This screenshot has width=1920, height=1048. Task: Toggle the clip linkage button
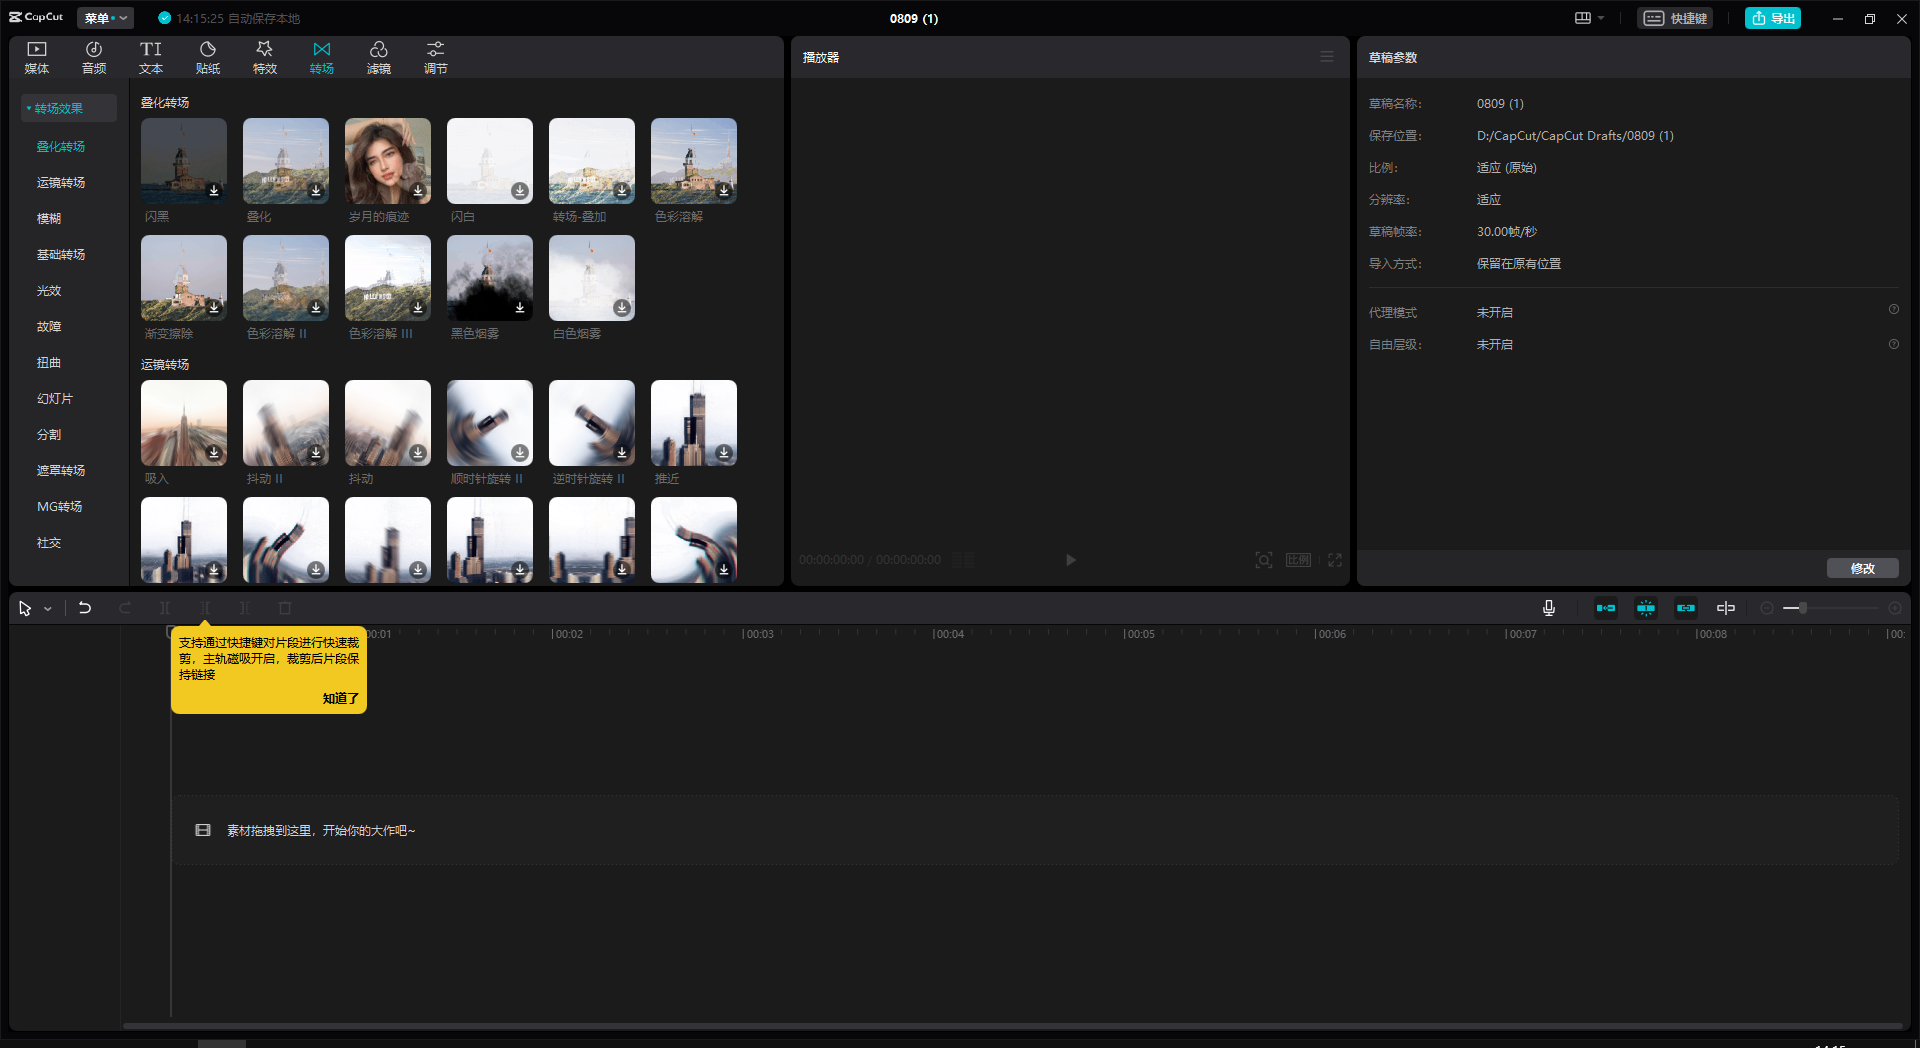(1686, 608)
